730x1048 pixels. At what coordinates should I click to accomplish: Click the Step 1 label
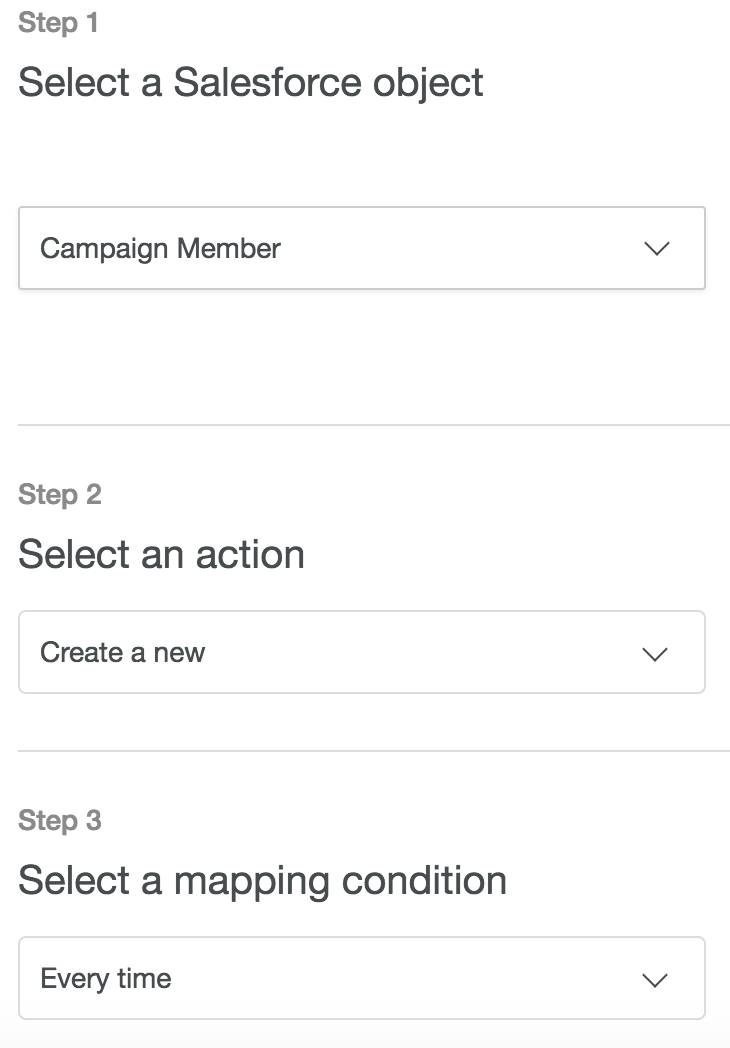coord(58,23)
